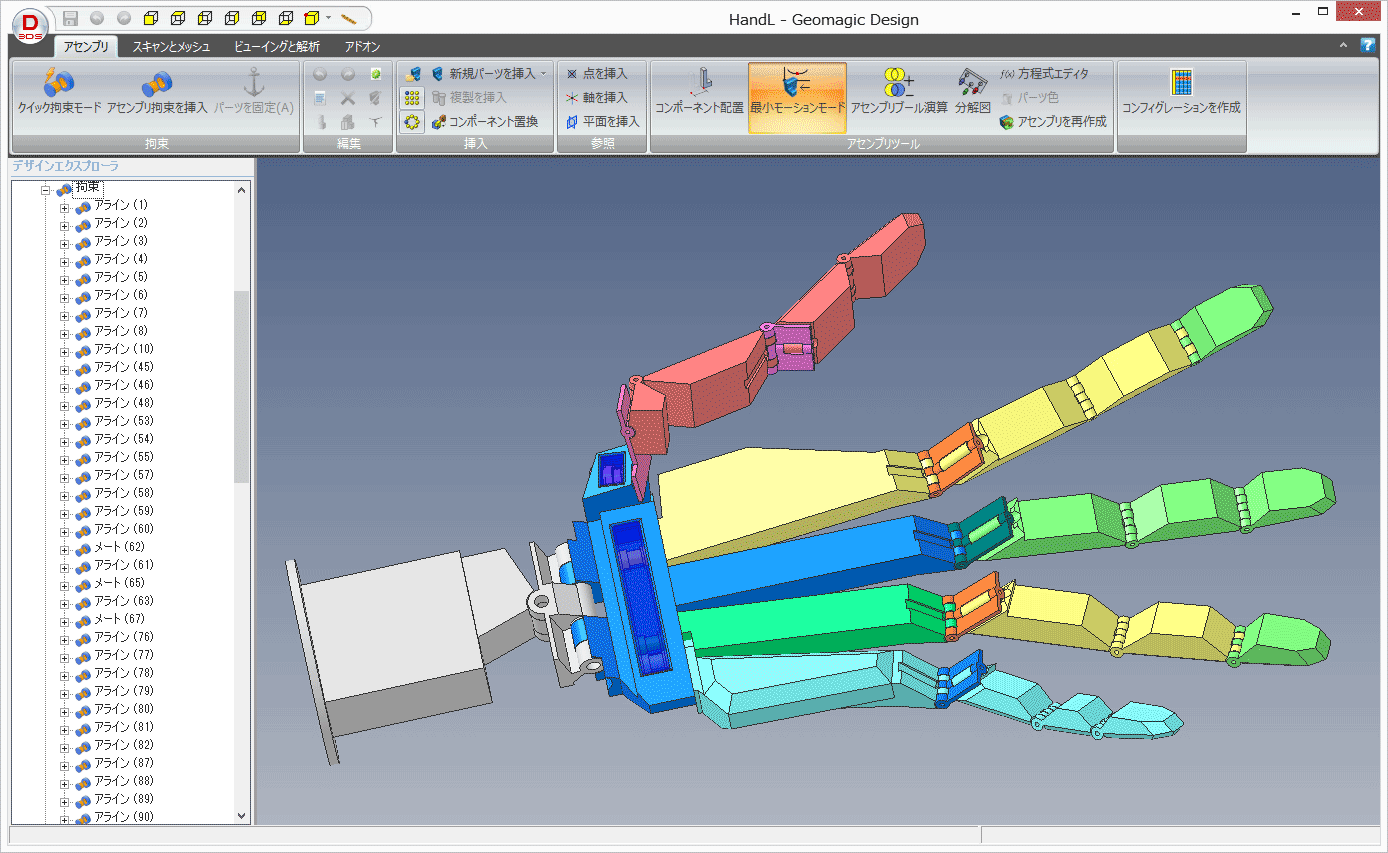
Task: Open アセンブリブール演算 assembly boolean tool
Action: [x=899, y=92]
